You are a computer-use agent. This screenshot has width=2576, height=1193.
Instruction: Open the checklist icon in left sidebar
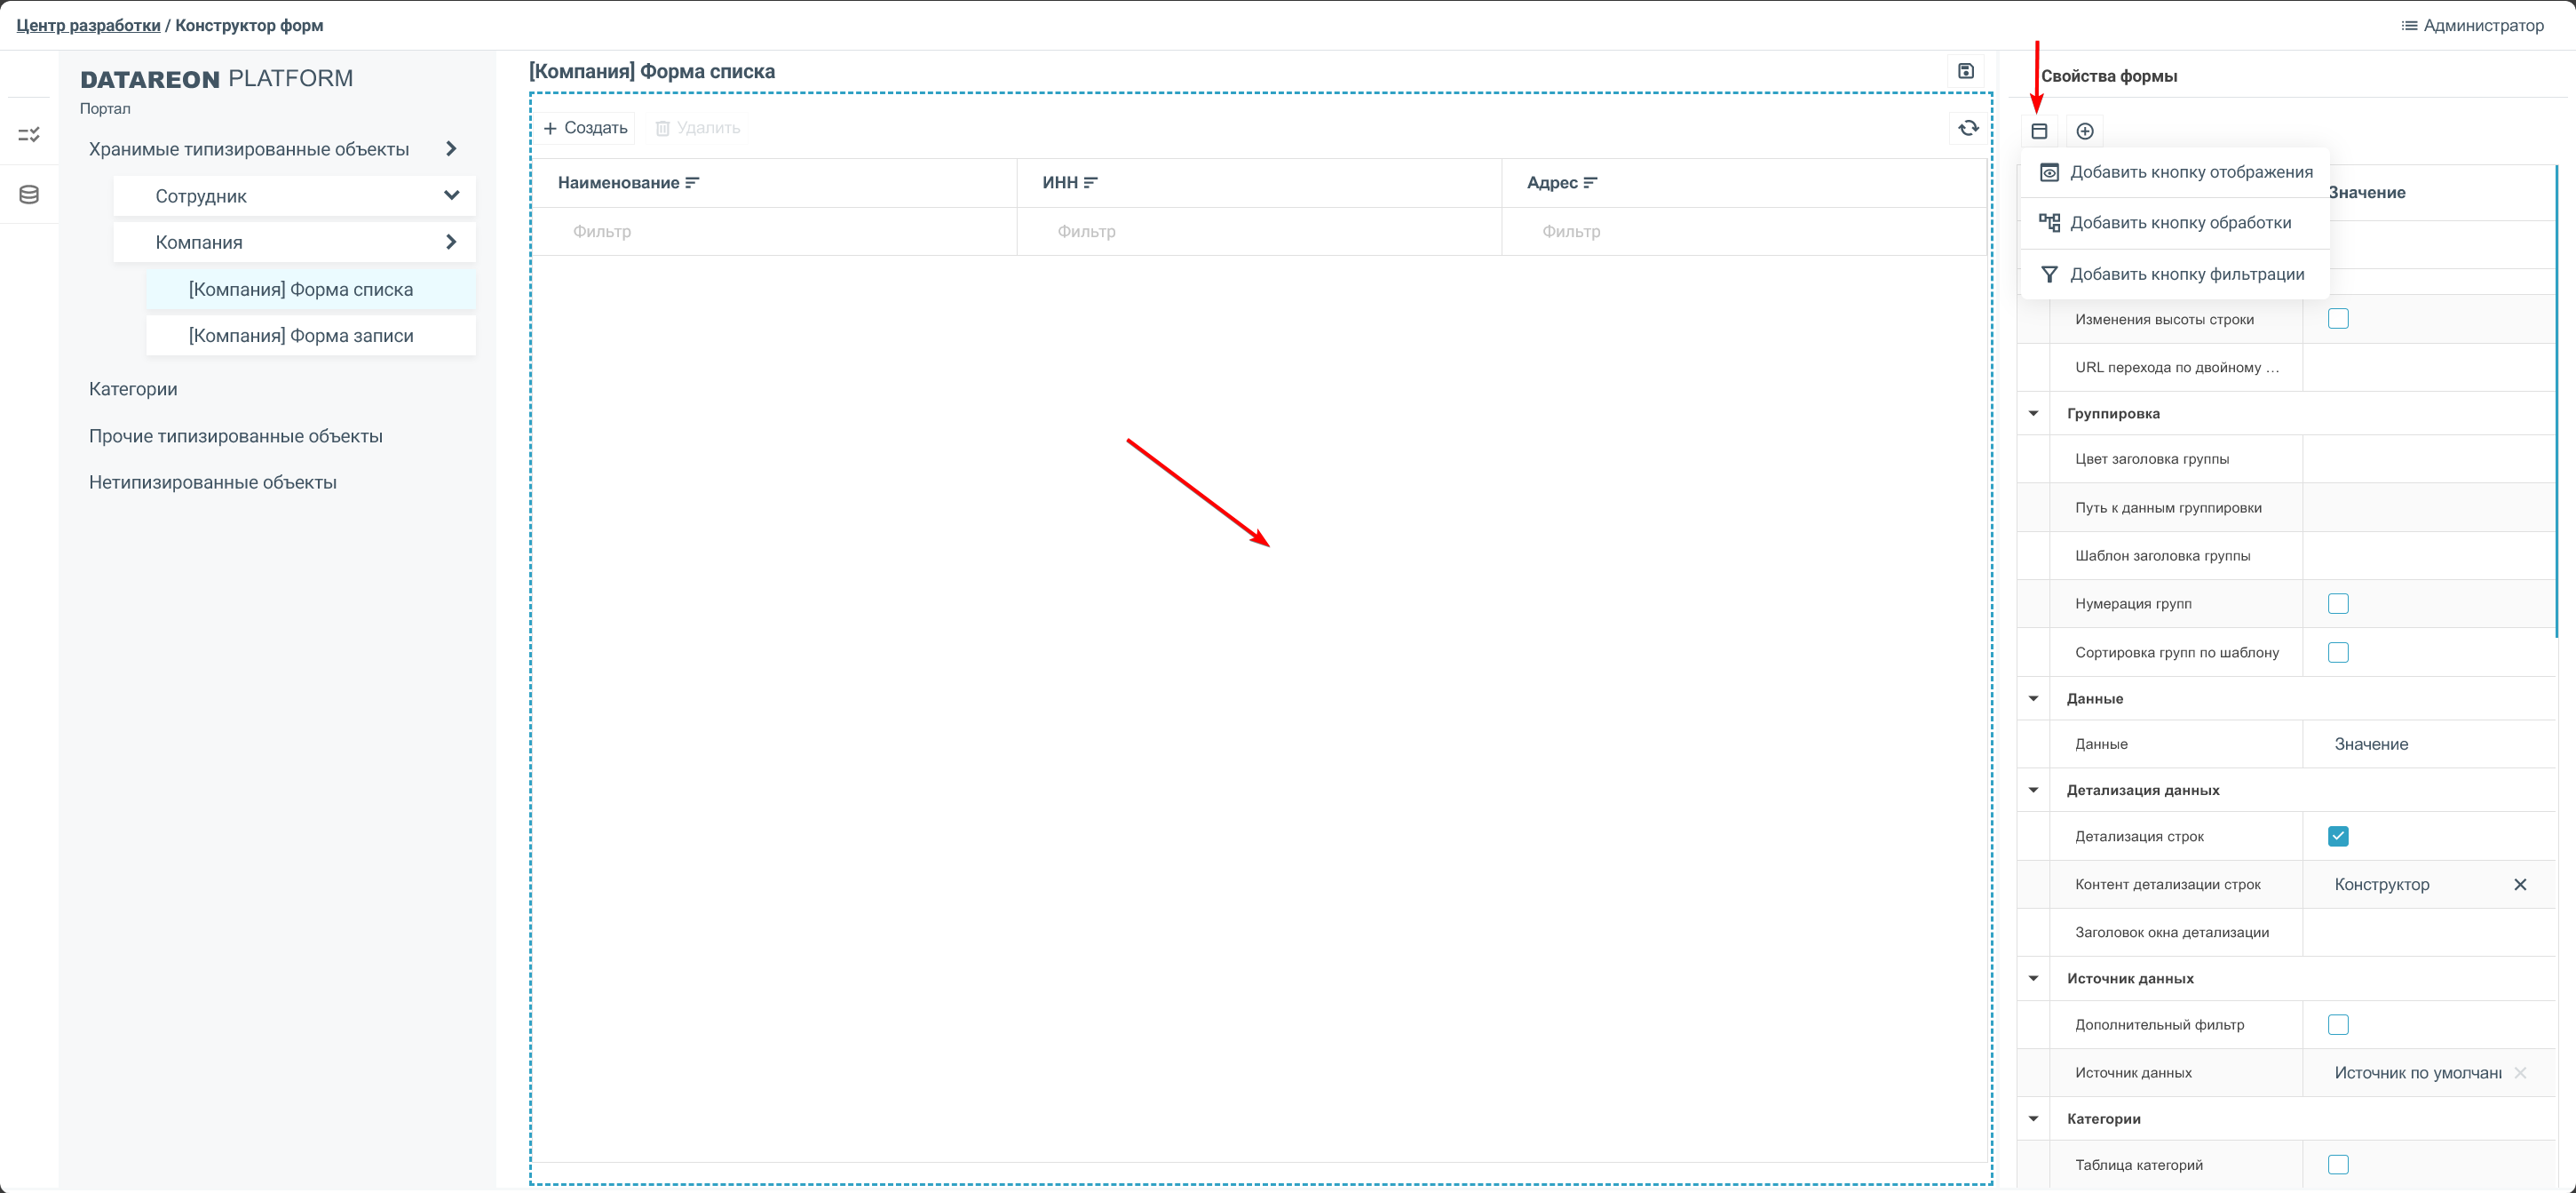click(x=29, y=134)
